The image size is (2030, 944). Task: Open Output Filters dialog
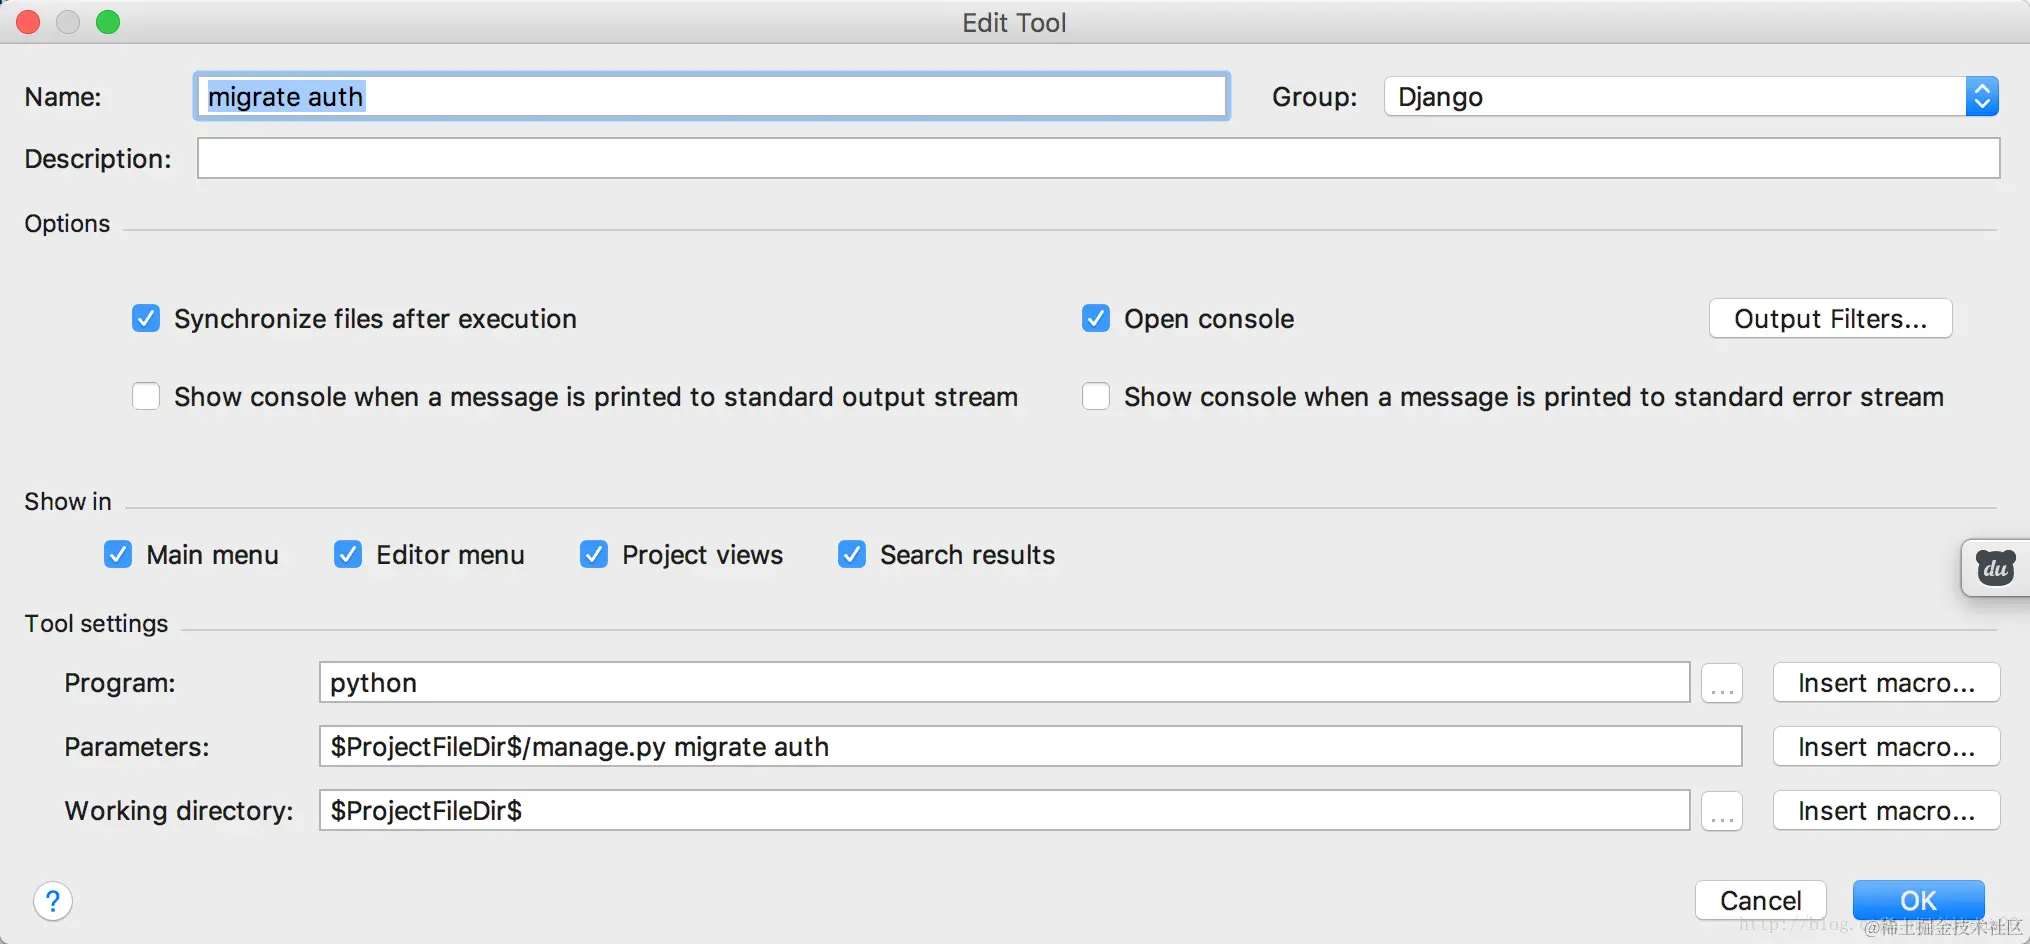click(1830, 319)
